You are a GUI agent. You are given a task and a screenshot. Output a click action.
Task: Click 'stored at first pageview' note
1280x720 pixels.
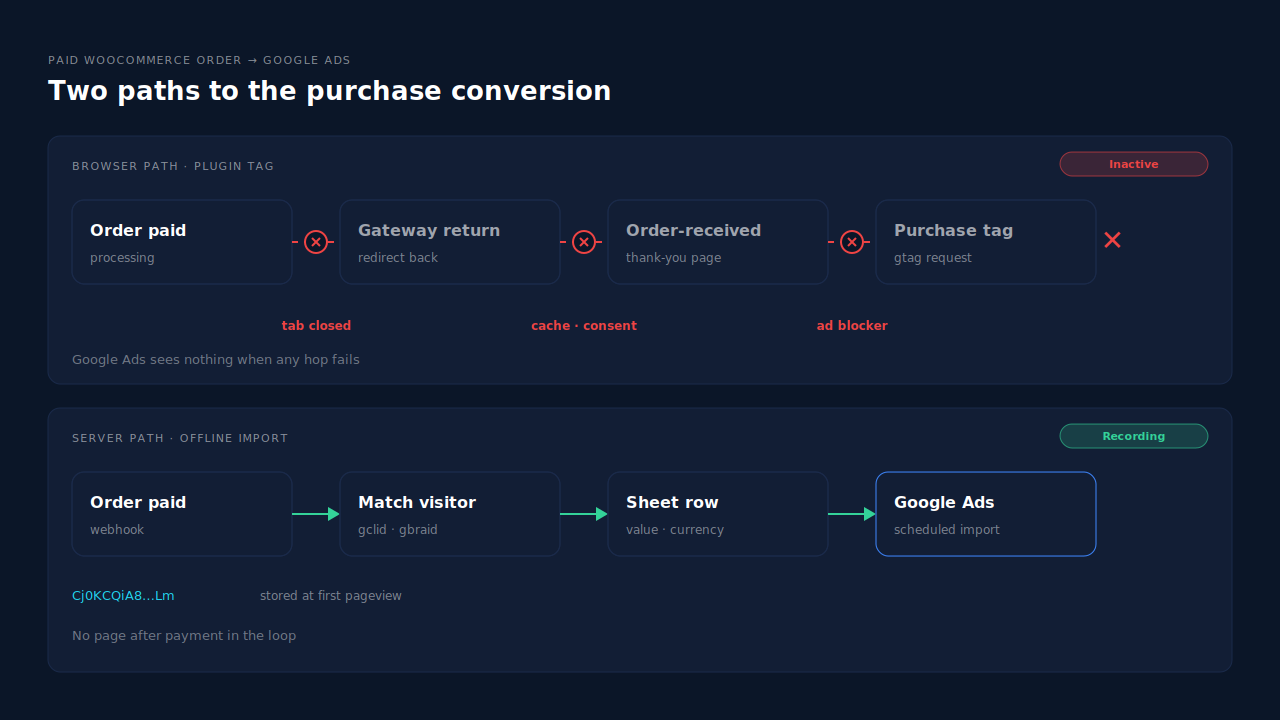331,596
